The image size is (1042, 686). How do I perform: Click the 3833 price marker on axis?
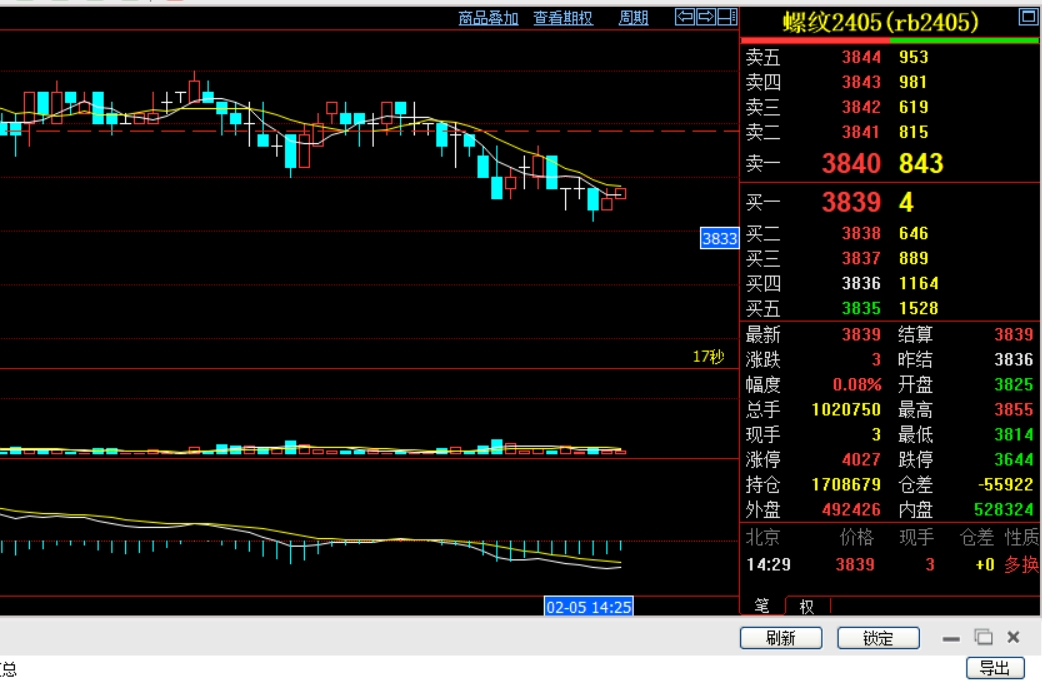(x=719, y=239)
